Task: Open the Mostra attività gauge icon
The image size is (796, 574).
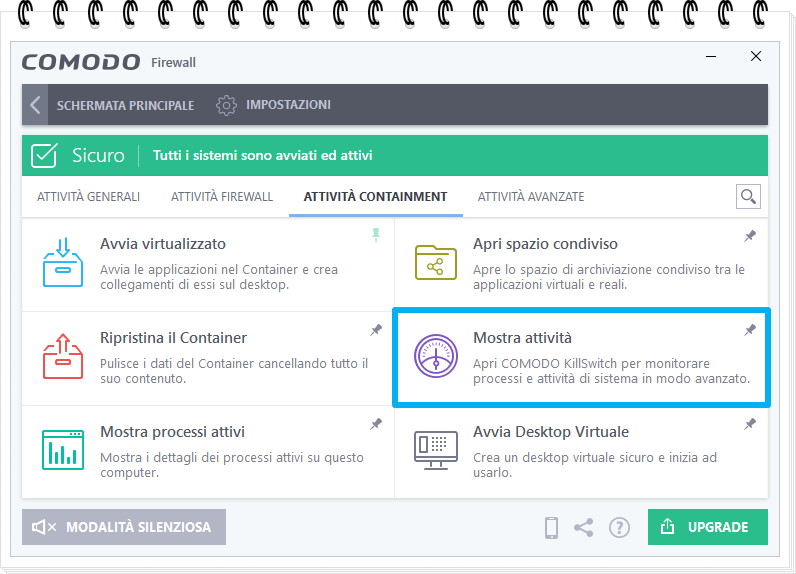Action: click(x=435, y=357)
